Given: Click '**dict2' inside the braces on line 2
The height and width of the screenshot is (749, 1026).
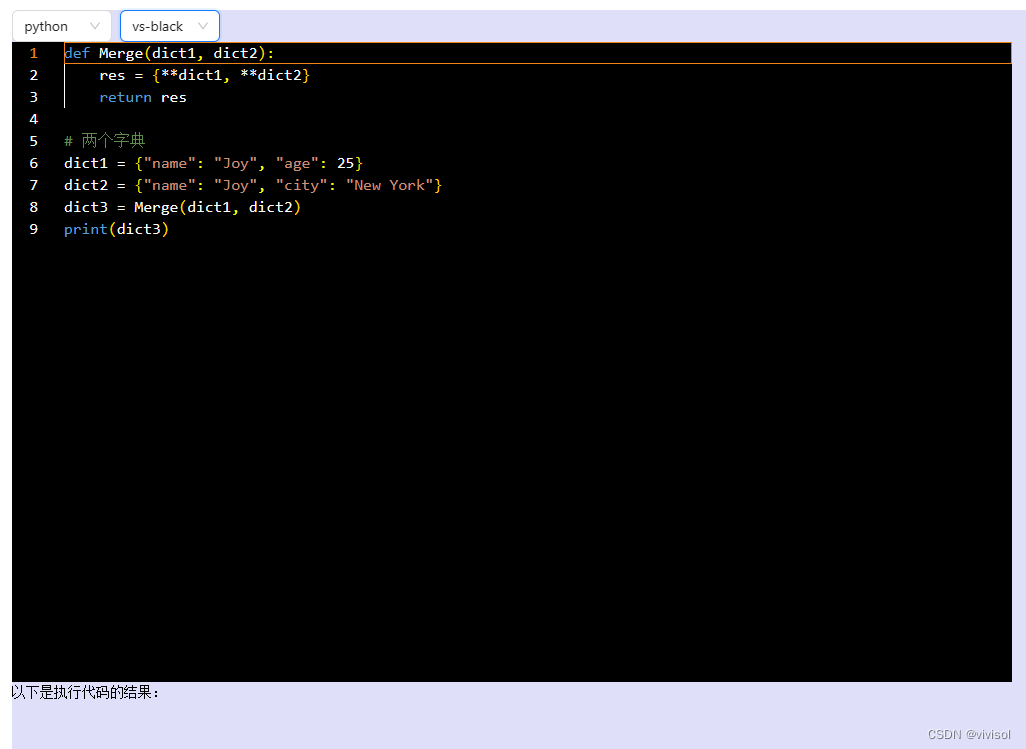Looking at the screenshot, I should (270, 75).
